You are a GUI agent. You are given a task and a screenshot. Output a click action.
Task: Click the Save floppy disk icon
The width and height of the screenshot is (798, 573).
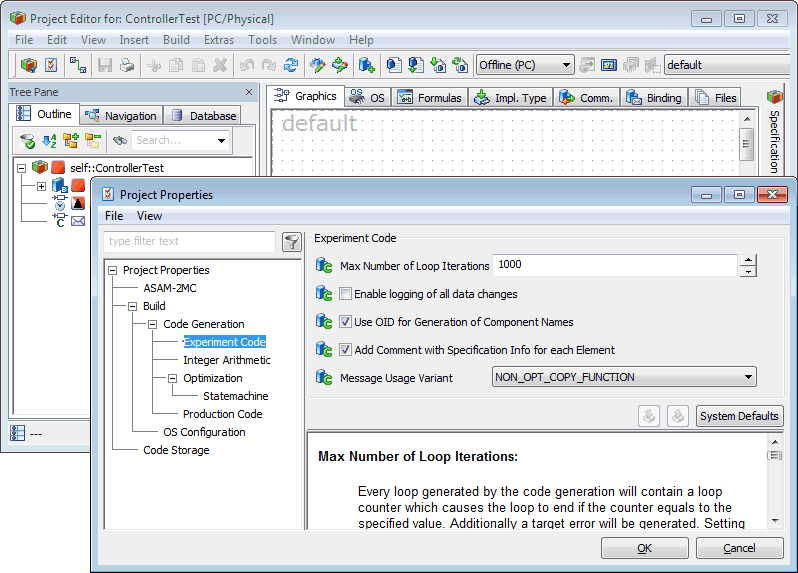tap(105, 65)
